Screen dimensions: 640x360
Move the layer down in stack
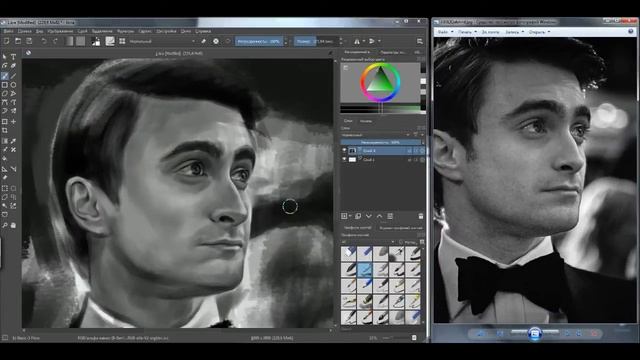point(369,216)
